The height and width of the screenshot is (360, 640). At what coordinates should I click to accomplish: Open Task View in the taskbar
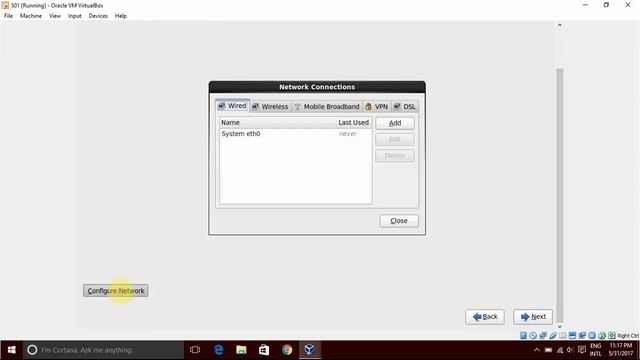point(195,350)
